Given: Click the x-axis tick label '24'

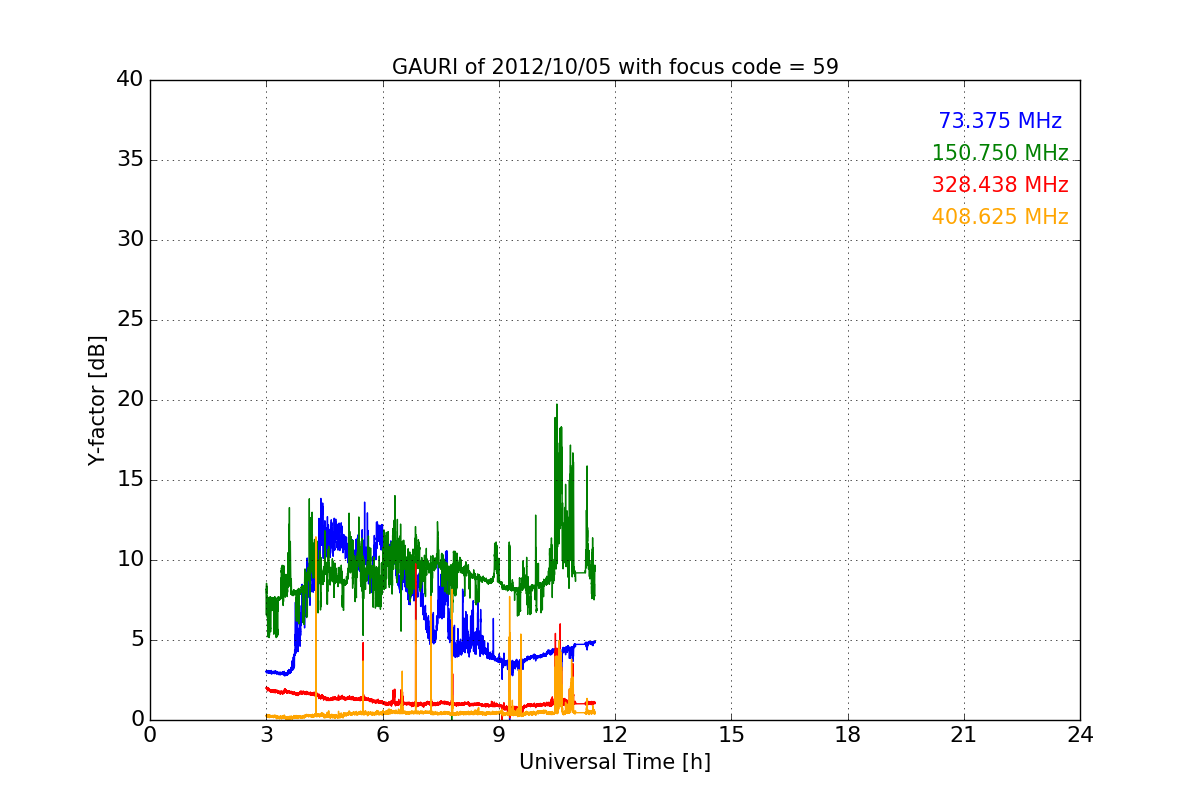Looking at the screenshot, I should (x=1080, y=734).
